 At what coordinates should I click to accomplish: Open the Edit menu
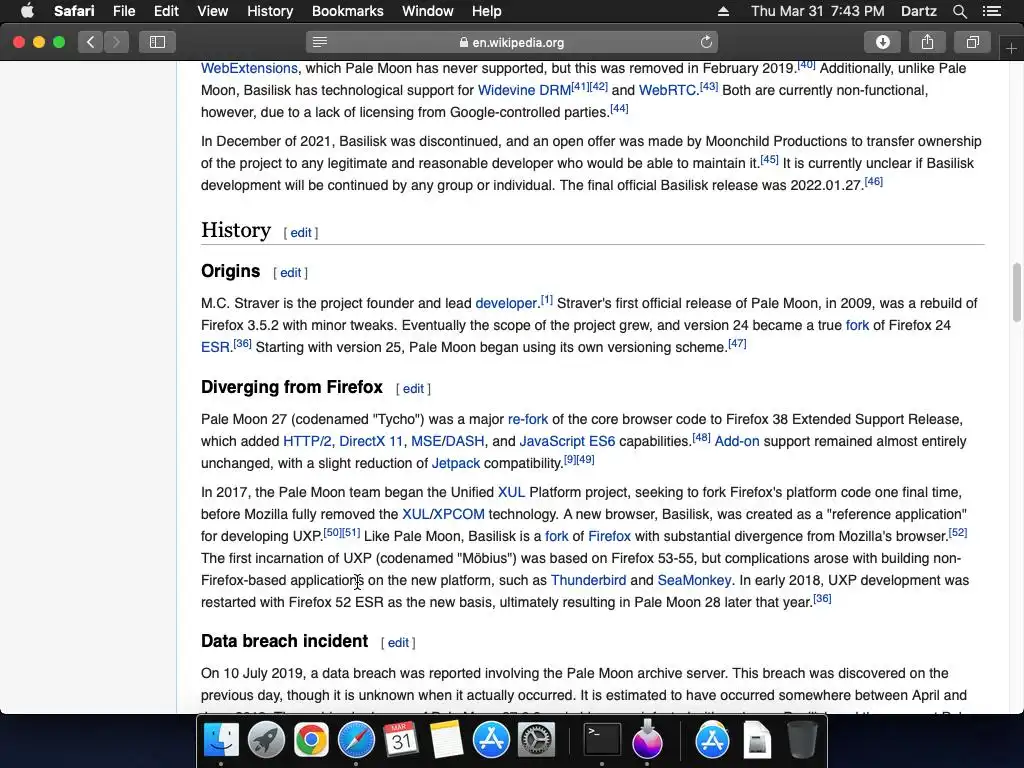click(166, 11)
